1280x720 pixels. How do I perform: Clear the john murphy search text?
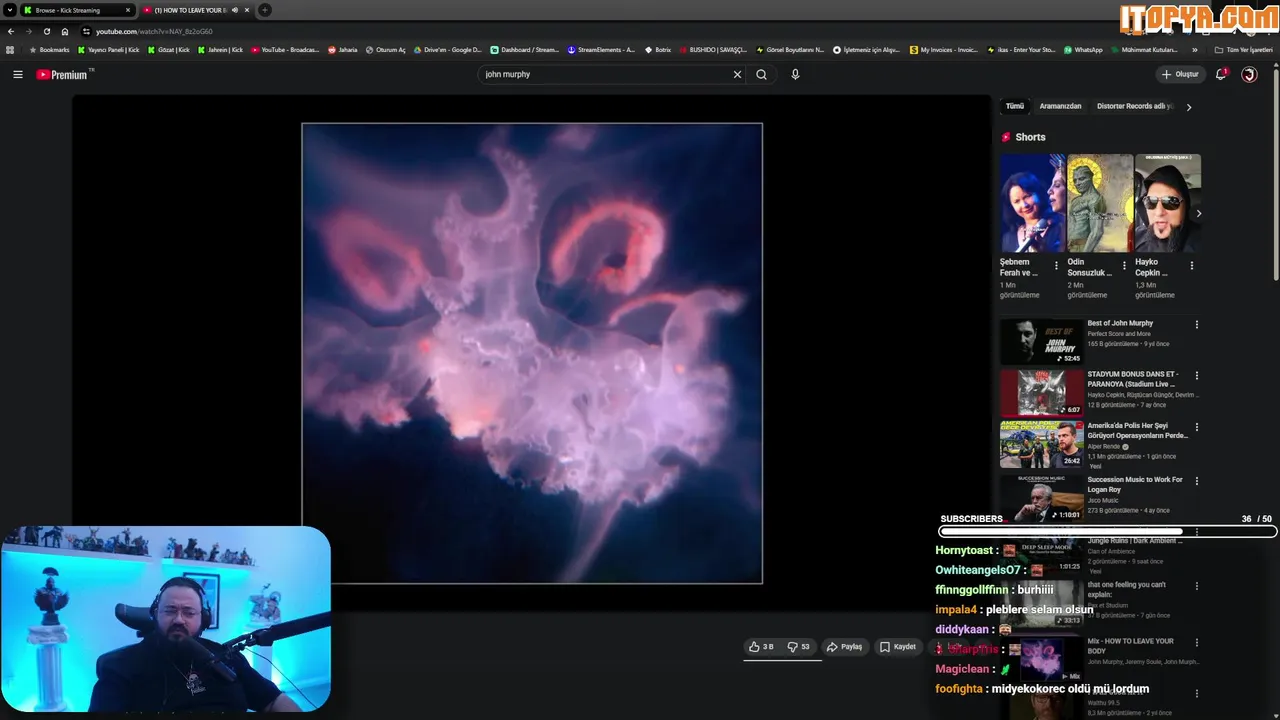[737, 74]
